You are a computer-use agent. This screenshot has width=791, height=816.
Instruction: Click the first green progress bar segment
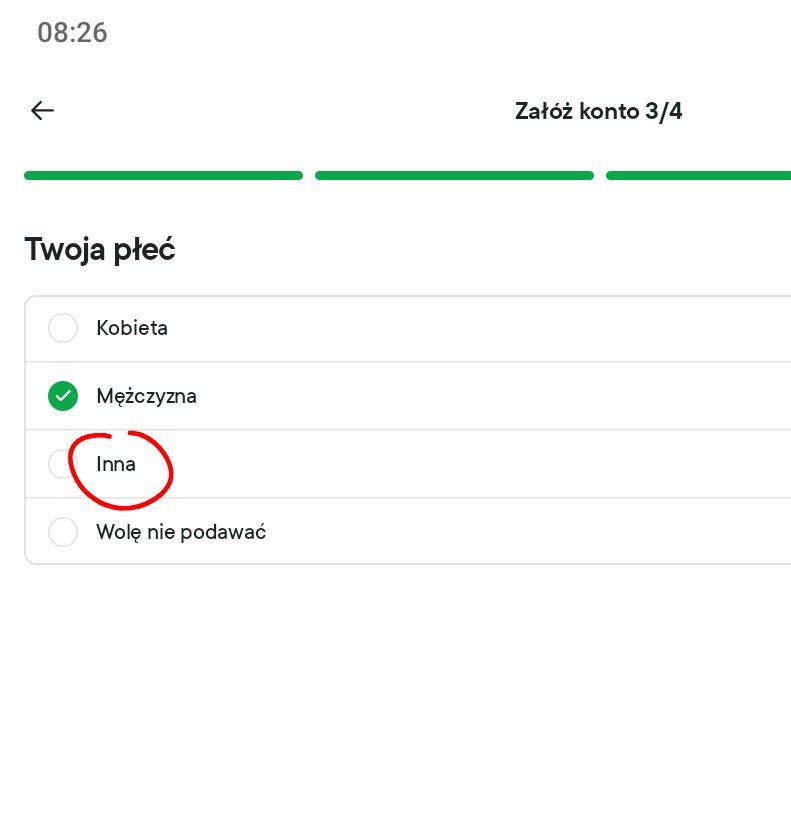163,175
